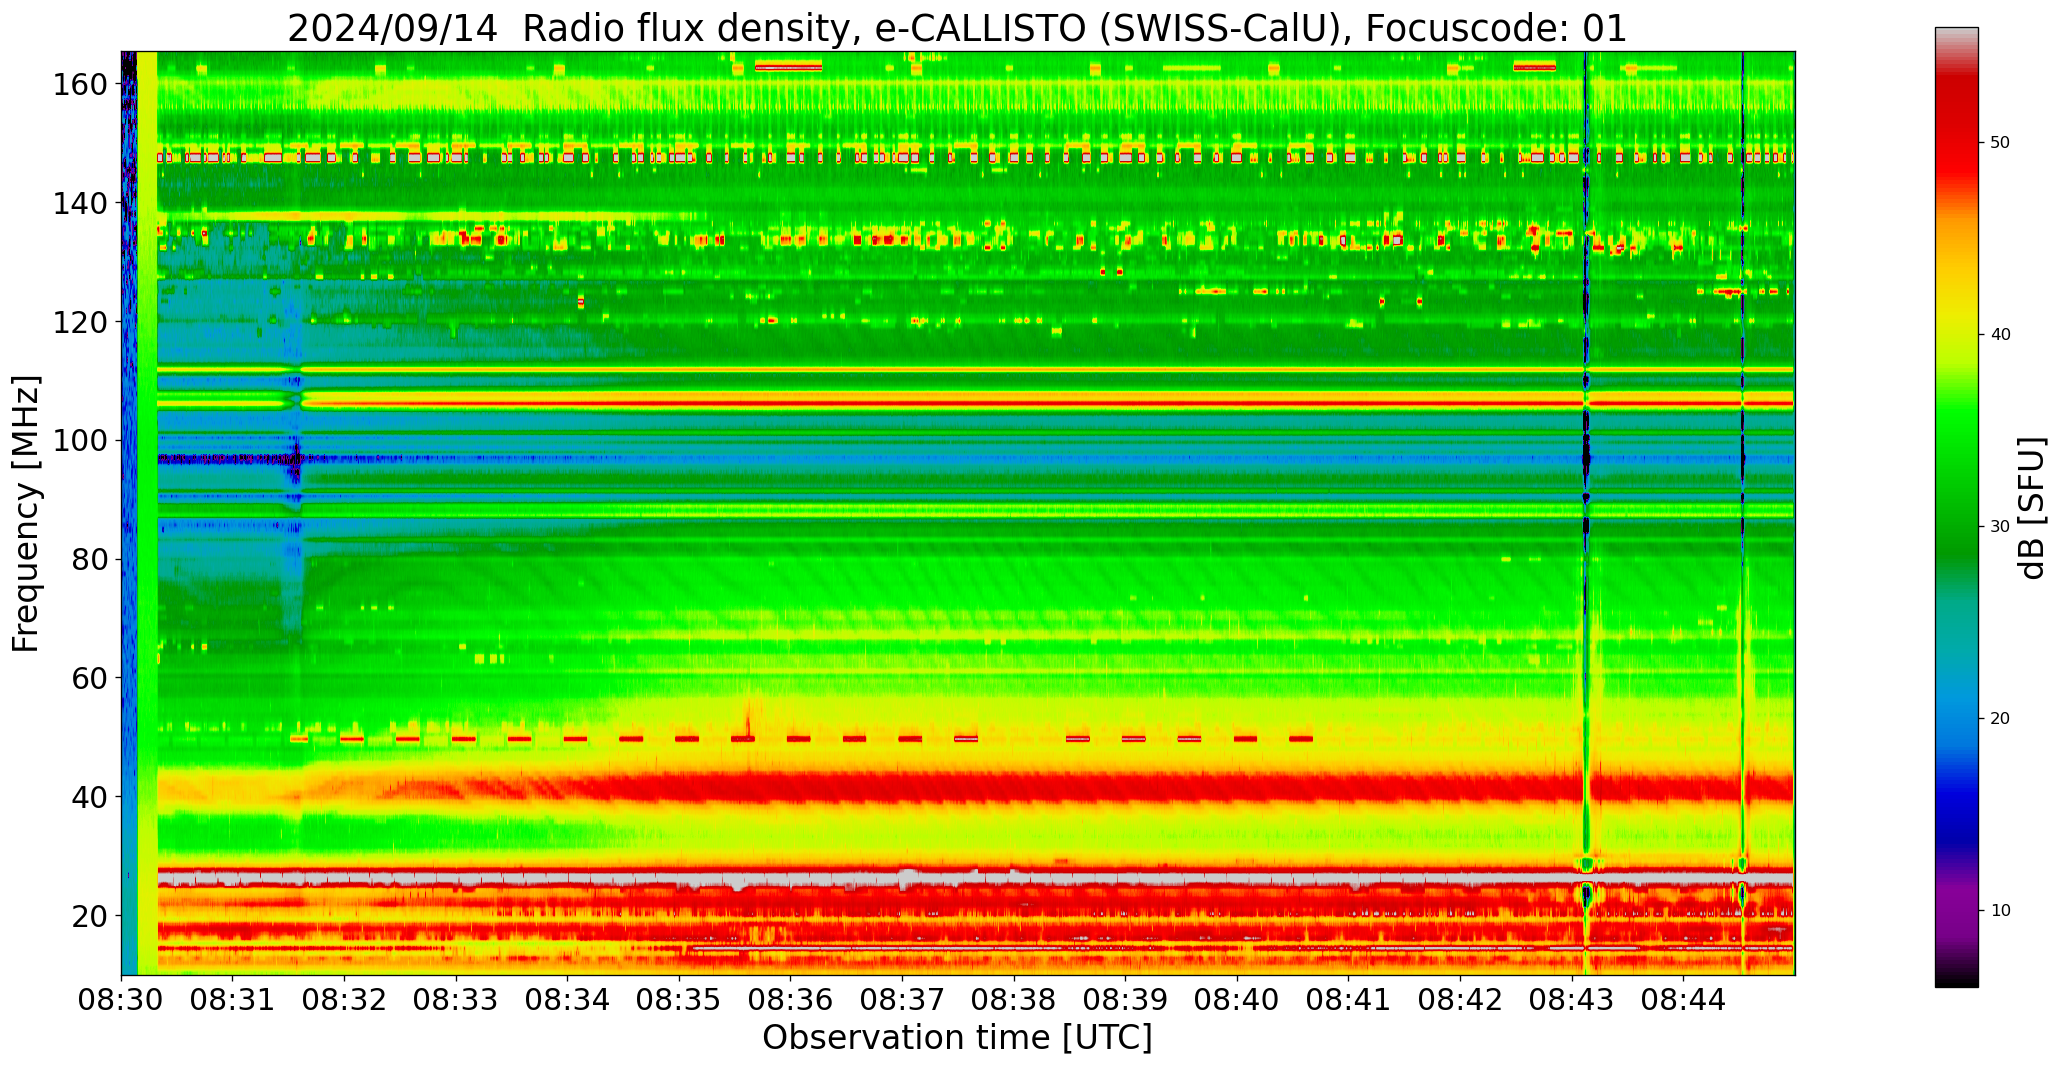2062x1067 pixels.
Task: Click the 08:32 time tick label
Action: coord(345,999)
